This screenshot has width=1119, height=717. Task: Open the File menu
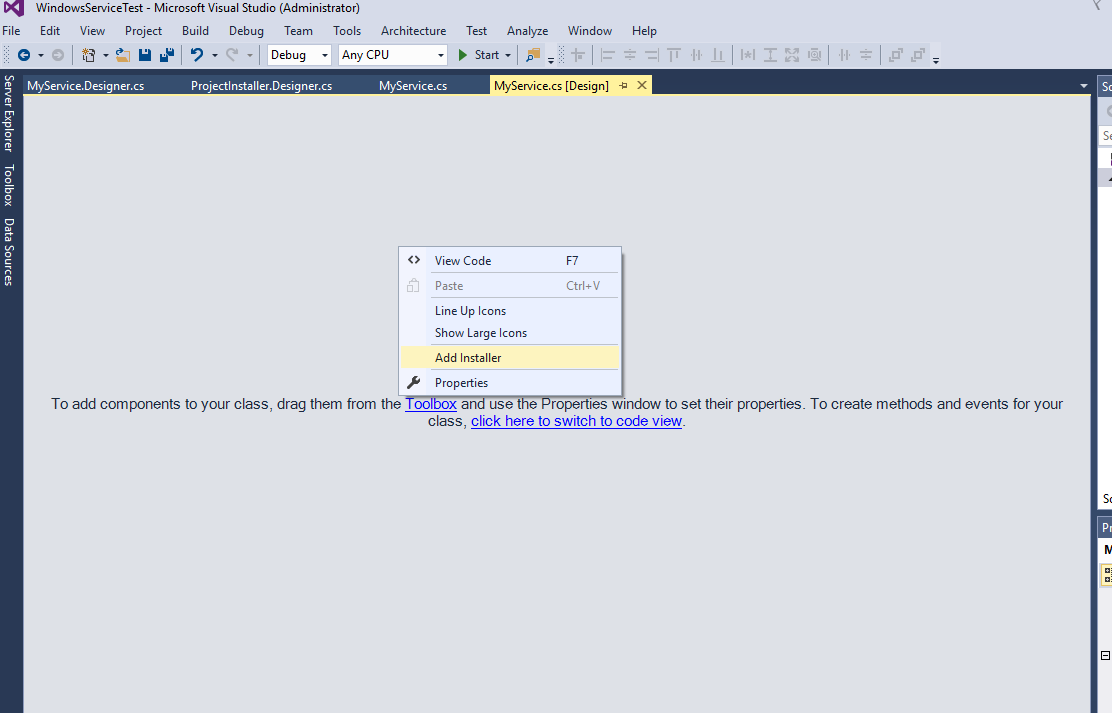tap(11, 31)
